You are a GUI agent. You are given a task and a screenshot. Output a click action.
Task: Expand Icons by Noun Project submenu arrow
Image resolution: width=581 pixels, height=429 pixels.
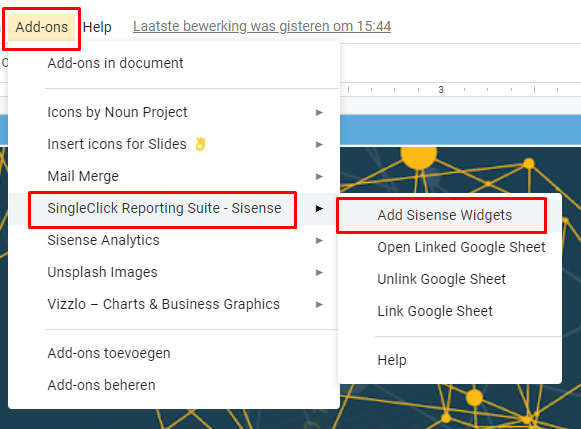pos(319,112)
